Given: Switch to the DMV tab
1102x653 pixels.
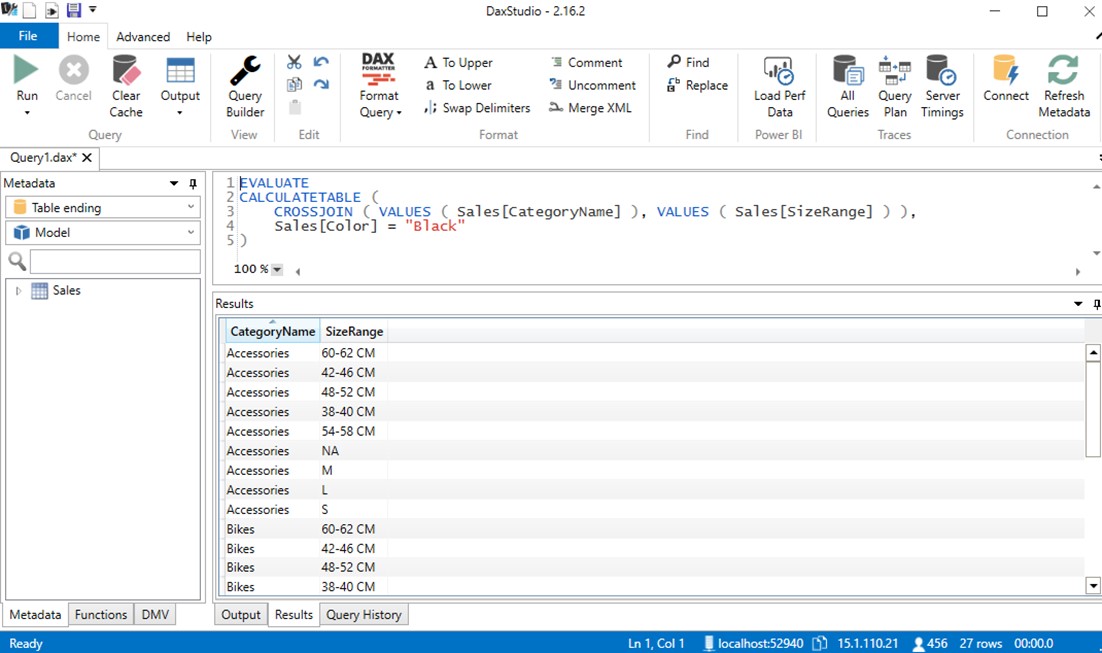Looking at the screenshot, I should pyautogui.click(x=155, y=614).
